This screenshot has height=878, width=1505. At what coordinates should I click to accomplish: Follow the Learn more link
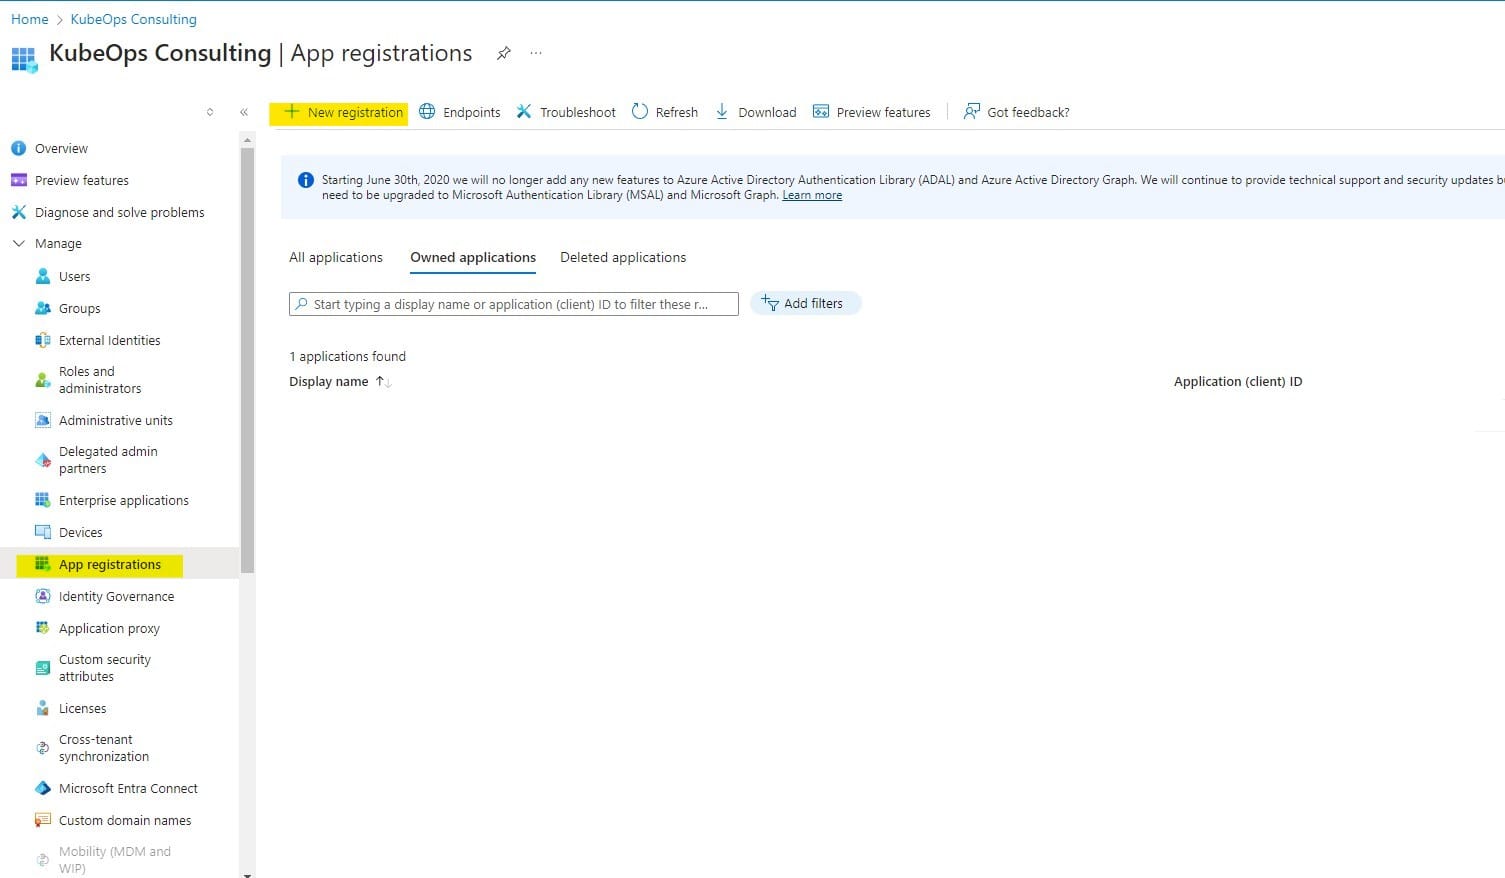812,195
